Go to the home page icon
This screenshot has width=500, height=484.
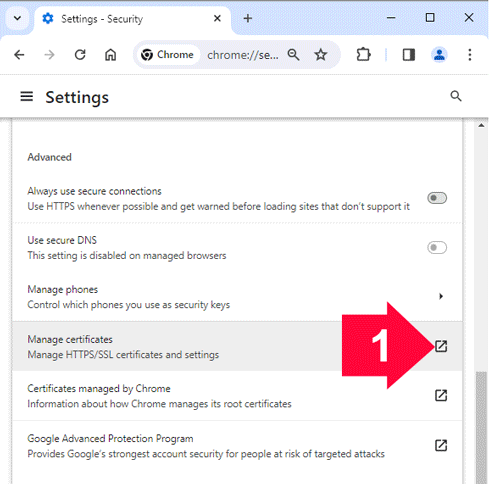tap(111, 54)
